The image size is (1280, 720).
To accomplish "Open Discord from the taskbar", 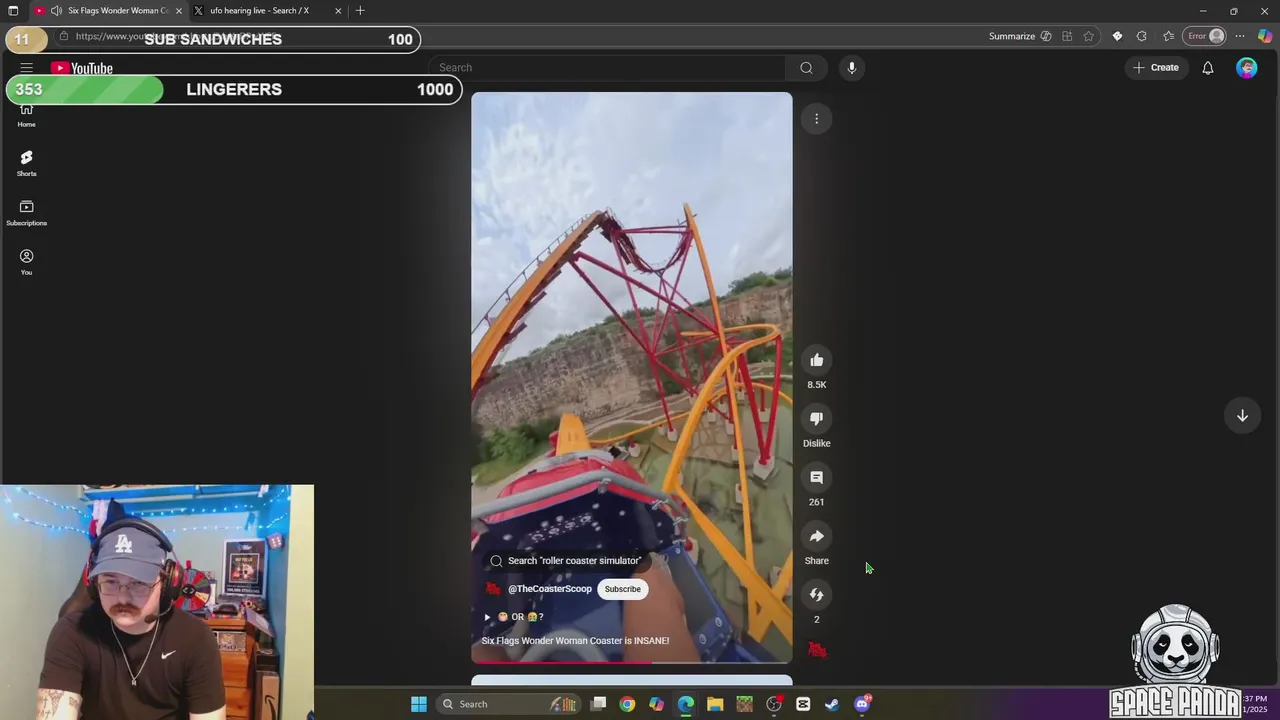I will click(x=862, y=704).
